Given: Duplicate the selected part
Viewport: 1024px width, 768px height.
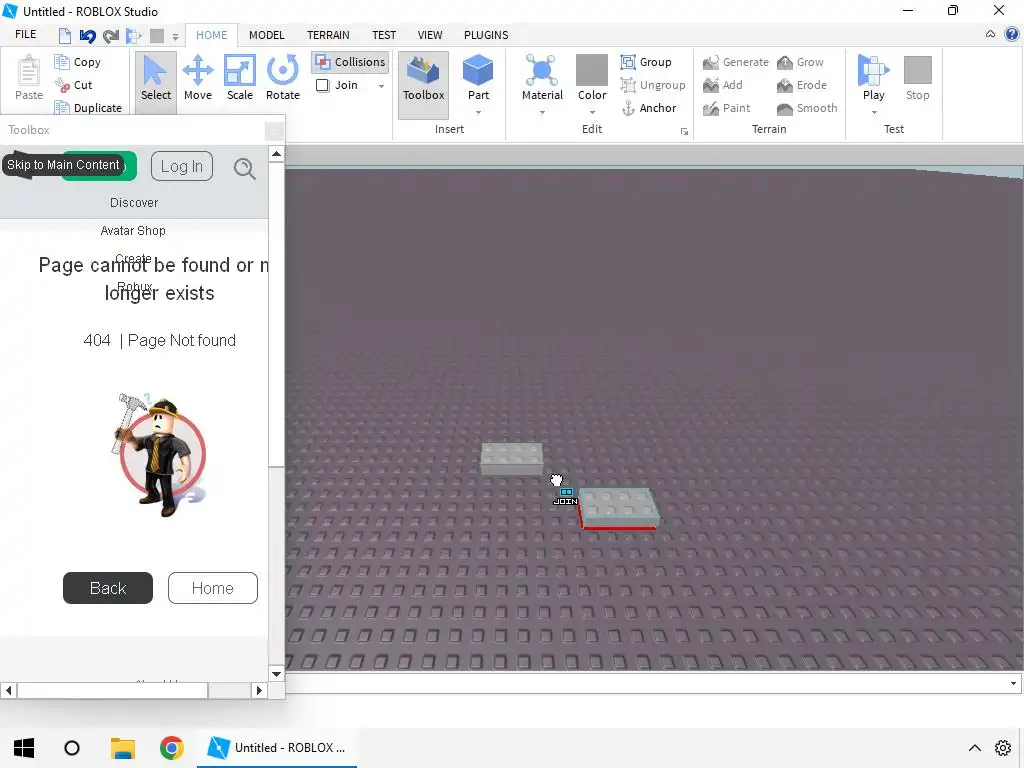Looking at the screenshot, I should (89, 108).
